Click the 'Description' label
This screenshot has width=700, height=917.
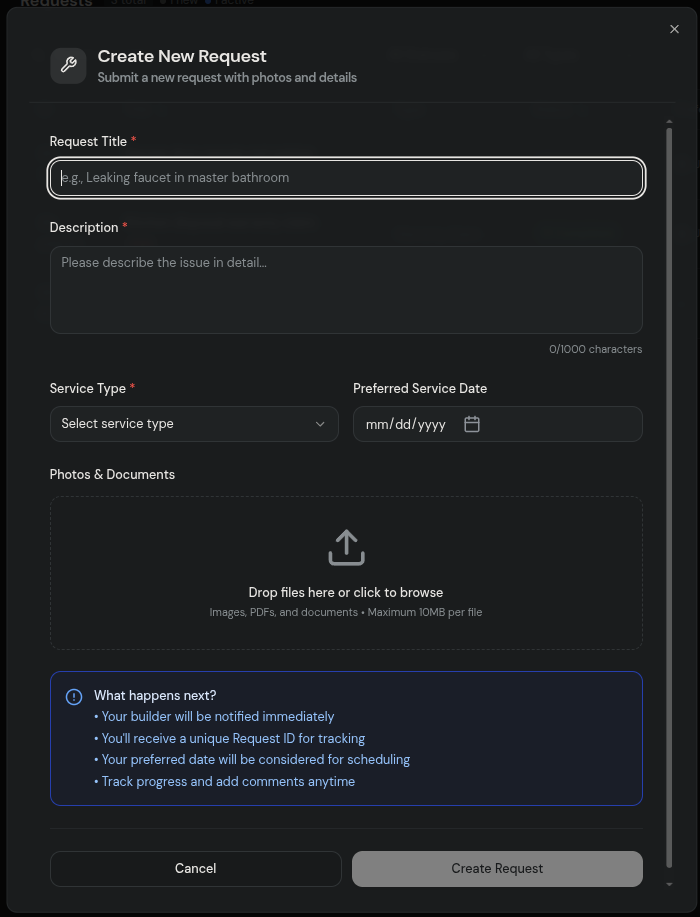(84, 227)
